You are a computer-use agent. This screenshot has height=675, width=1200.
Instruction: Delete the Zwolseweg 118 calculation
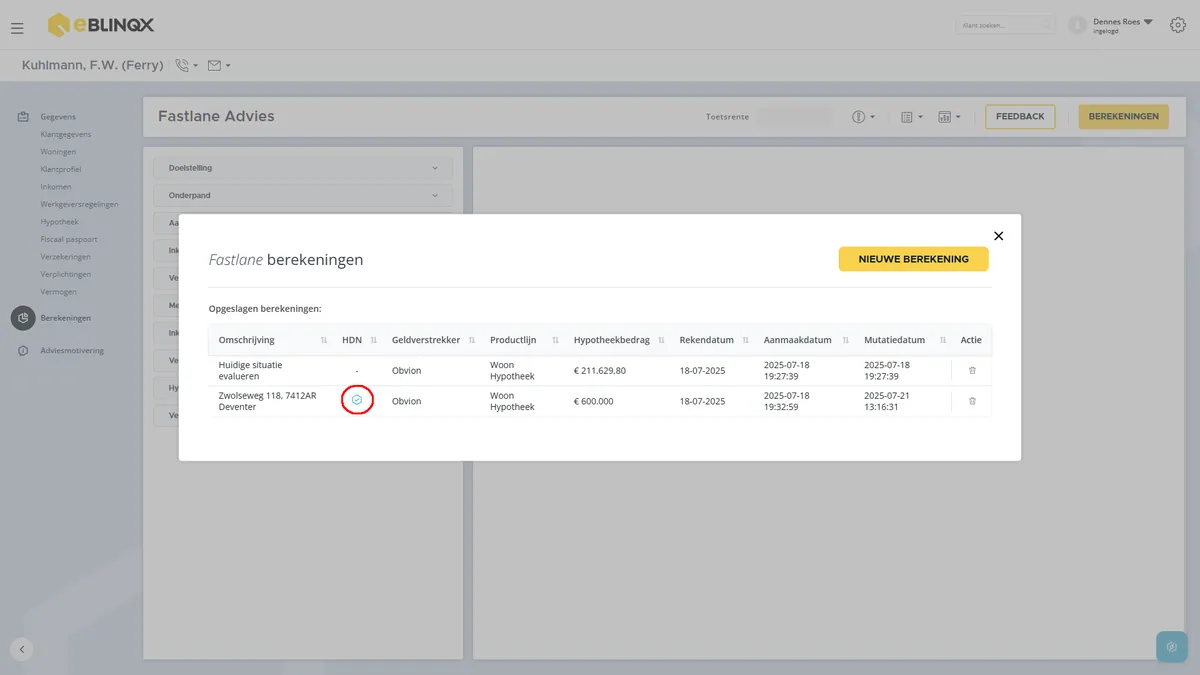[972, 401]
